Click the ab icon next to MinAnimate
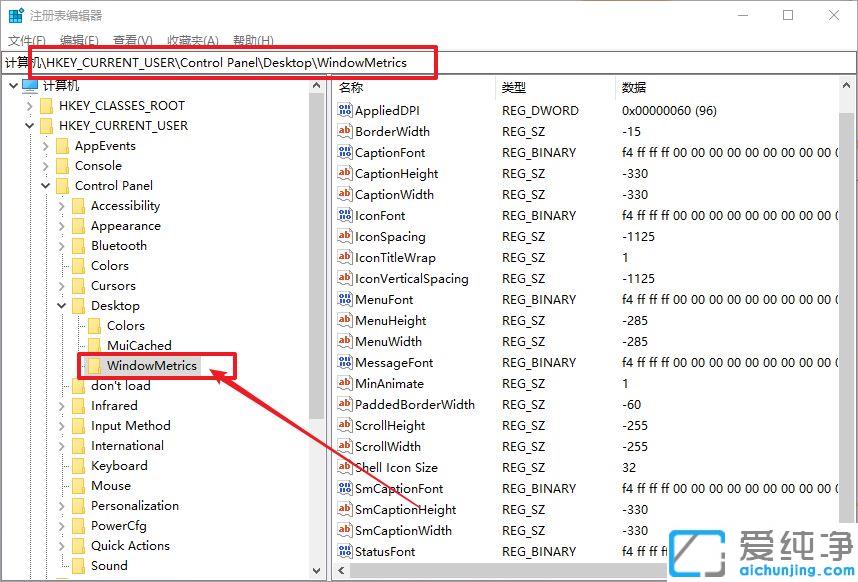858x582 pixels. coord(347,383)
